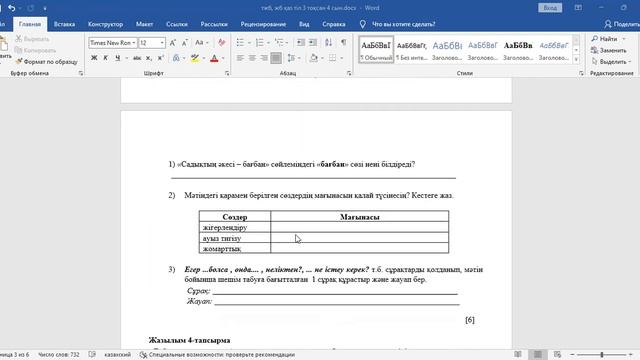
Task: Open ribbon display options icon
Action: 578,8
